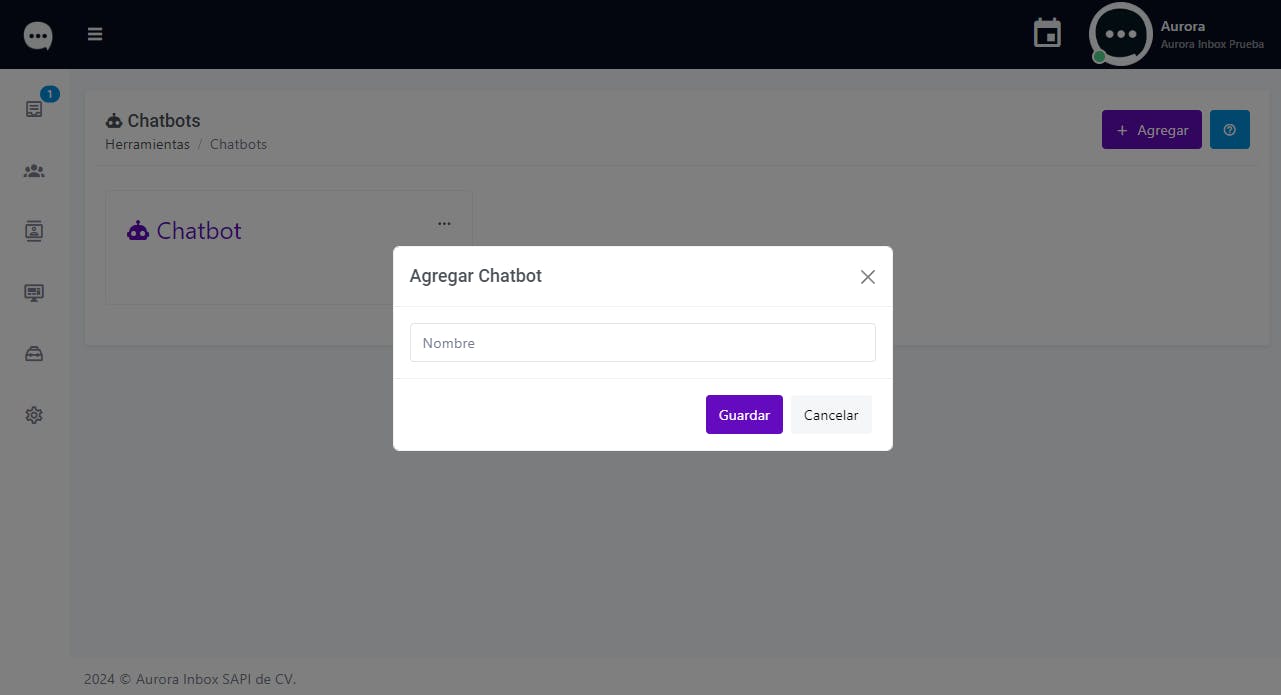Click the user avatar with green status

[1120, 34]
